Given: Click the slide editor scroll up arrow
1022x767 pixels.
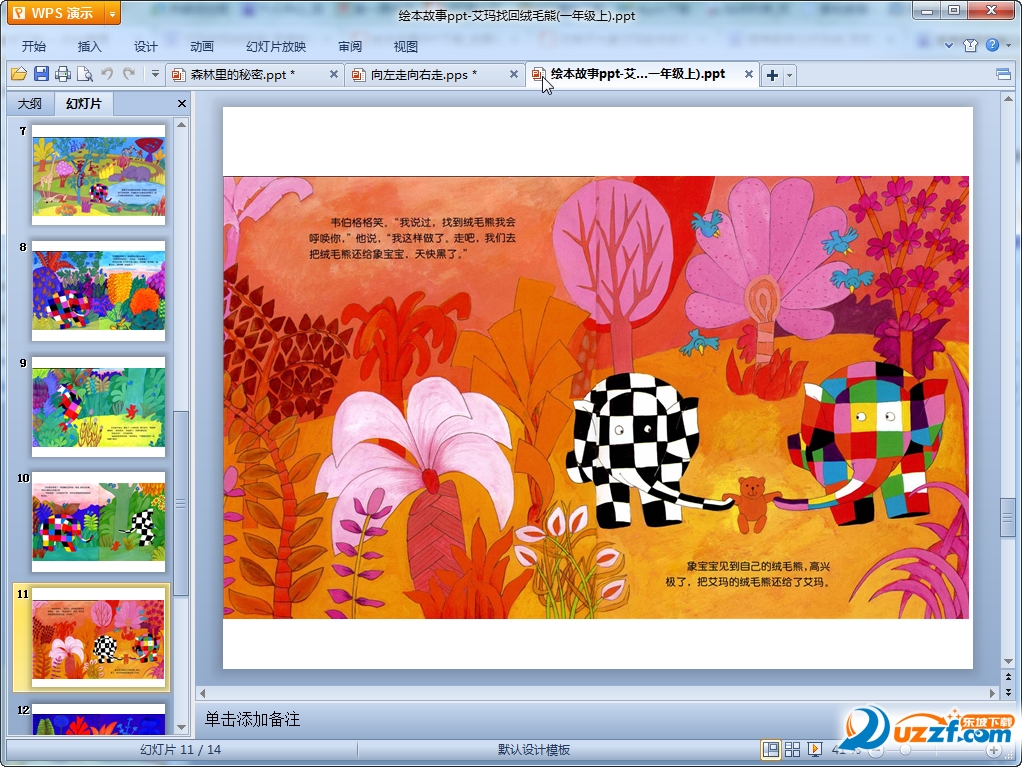Looking at the screenshot, I should [x=1008, y=99].
